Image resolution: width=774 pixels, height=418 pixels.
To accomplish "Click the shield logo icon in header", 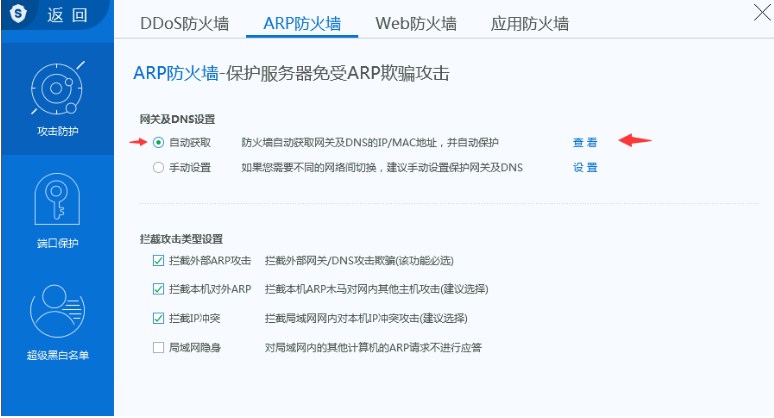I will pyautogui.click(x=18, y=16).
